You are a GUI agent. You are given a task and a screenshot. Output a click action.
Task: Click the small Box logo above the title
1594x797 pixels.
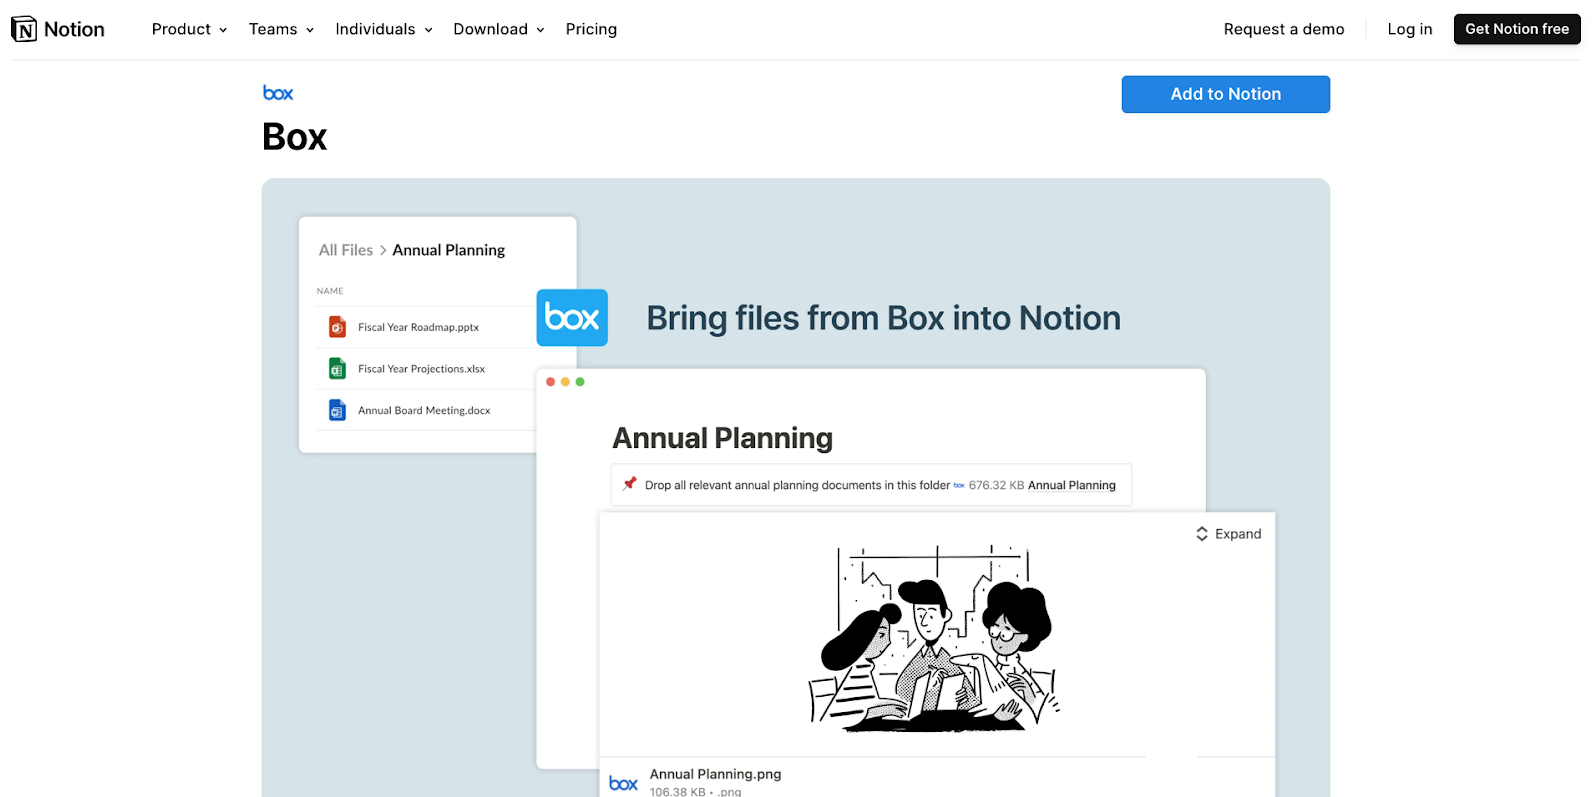(278, 93)
